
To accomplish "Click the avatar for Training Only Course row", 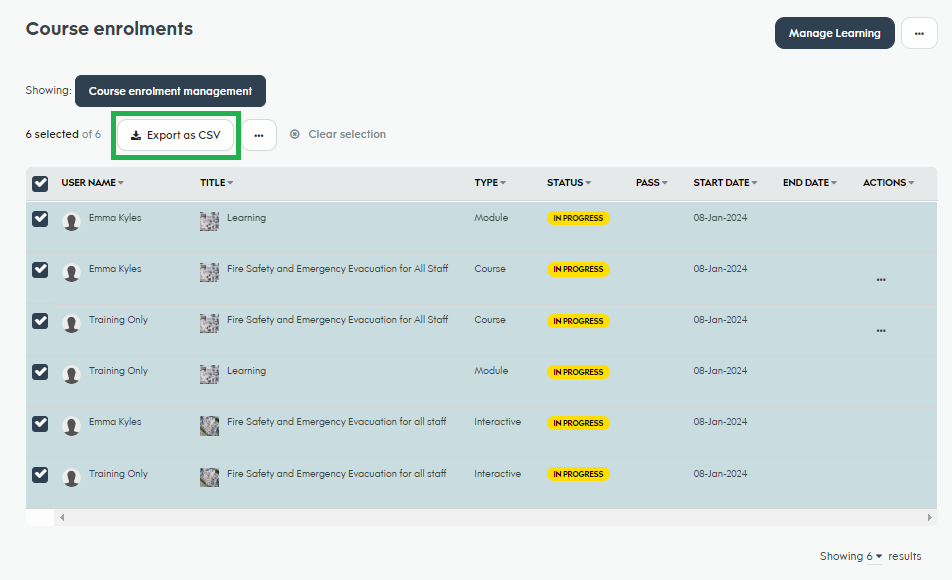I will click(x=71, y=323).
